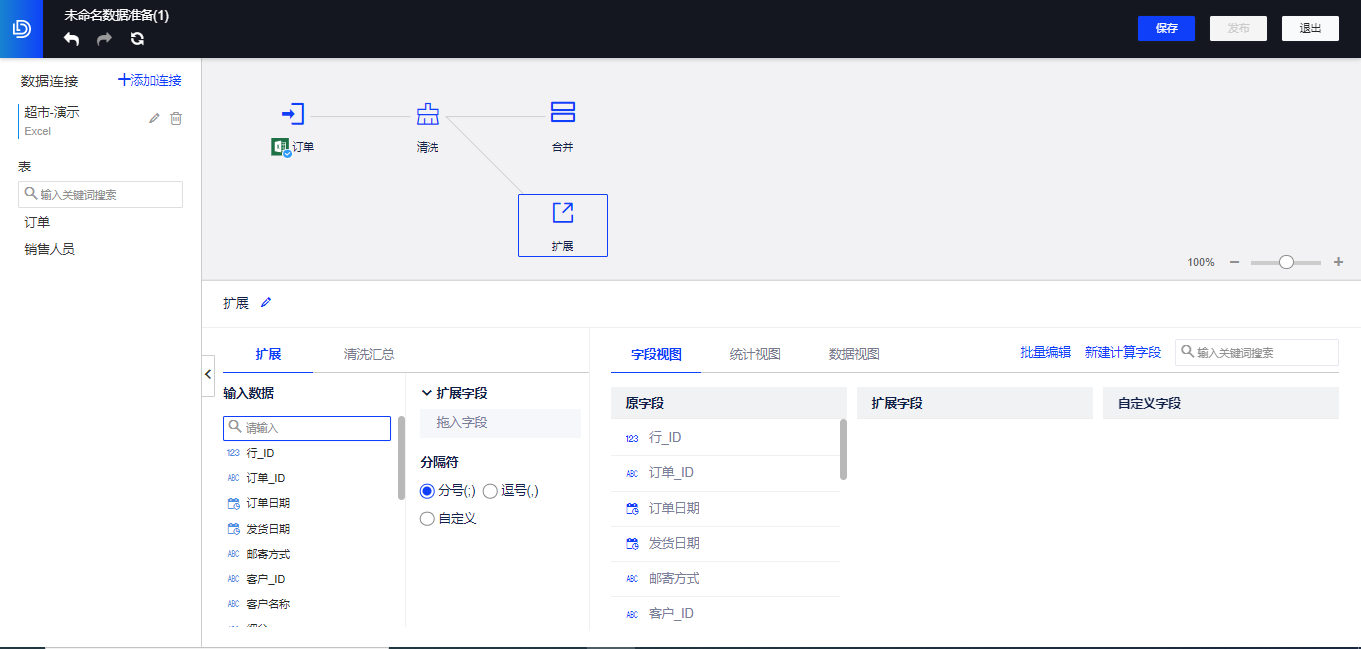Collapse the 扩展字段 section chevron

[x=425, y=393]
